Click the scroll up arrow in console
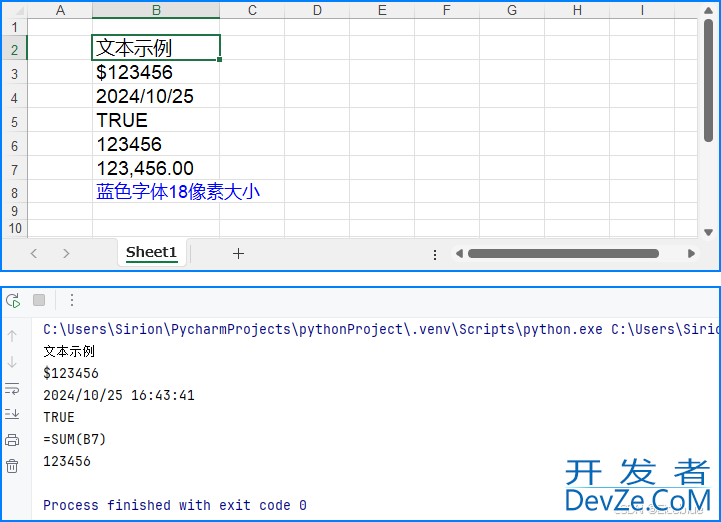Viewport: 721px width, 522px height. point(12,336)
